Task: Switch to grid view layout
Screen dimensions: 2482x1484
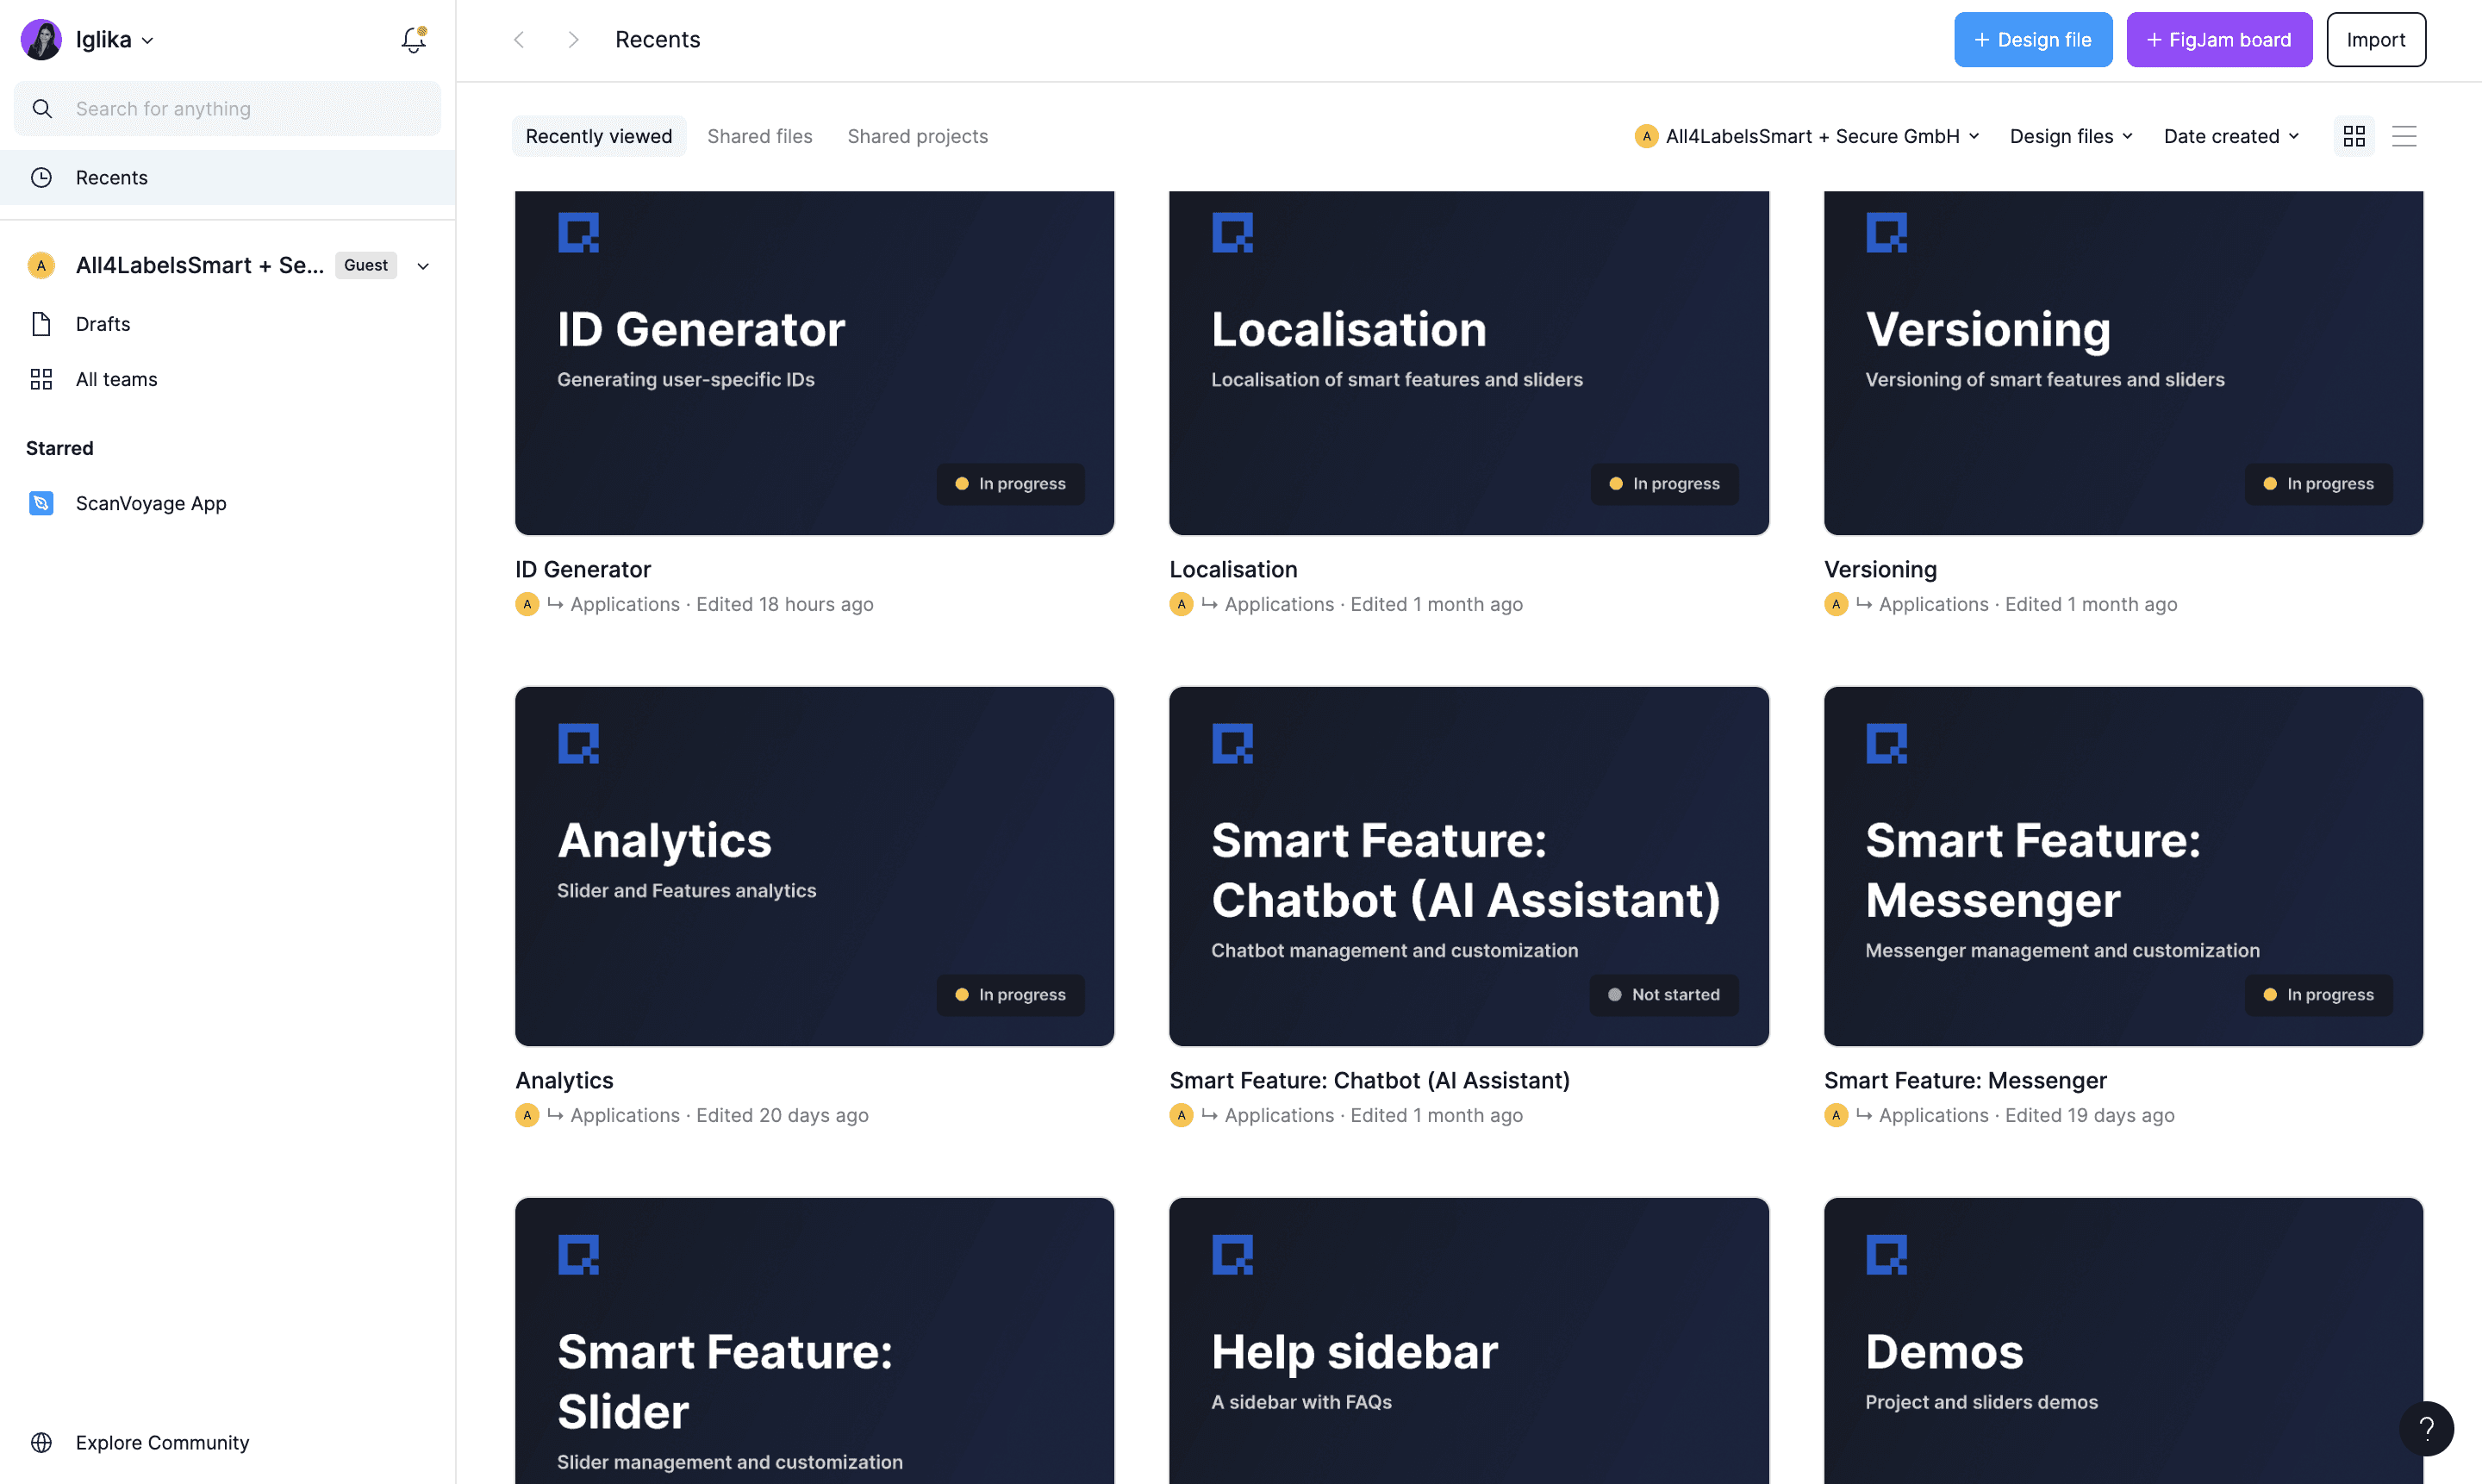Action: tap(2354, 136)
